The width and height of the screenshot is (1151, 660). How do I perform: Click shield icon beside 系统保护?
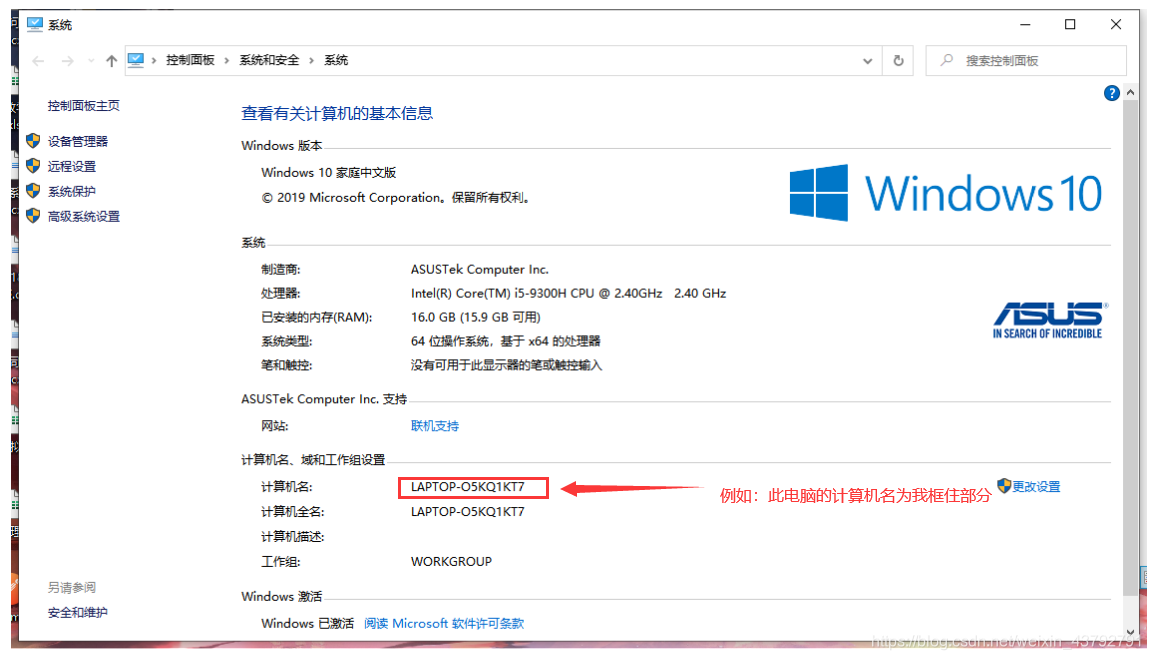[x=33, y=190]
